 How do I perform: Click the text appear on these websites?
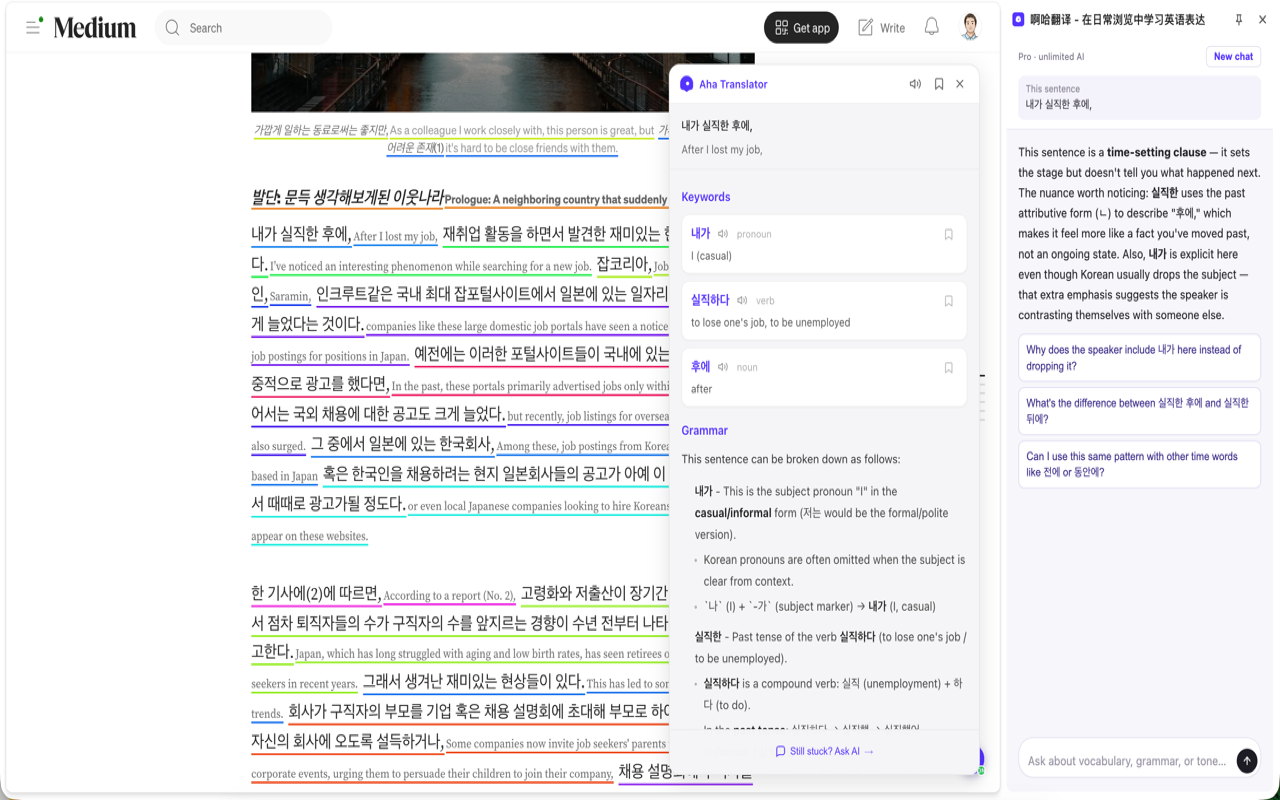[309, 536]
